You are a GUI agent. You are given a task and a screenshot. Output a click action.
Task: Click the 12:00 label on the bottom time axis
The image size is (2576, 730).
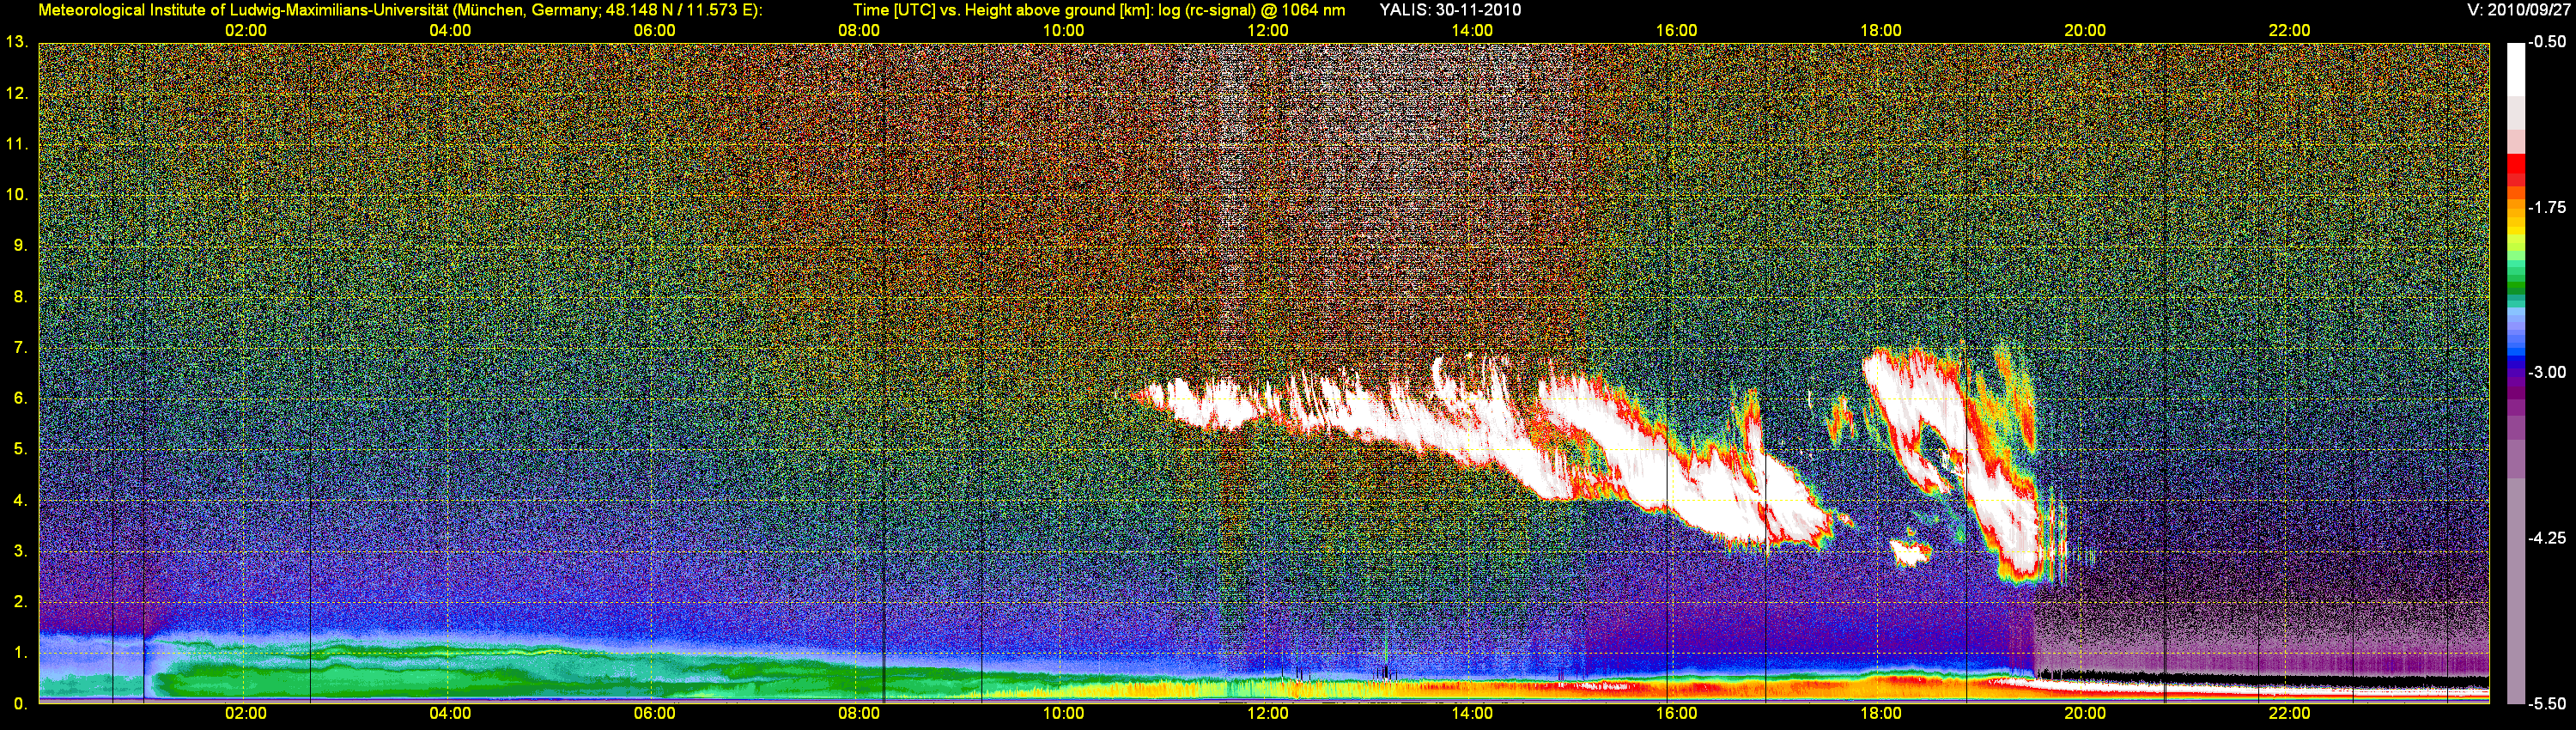tap(1268, 714)
